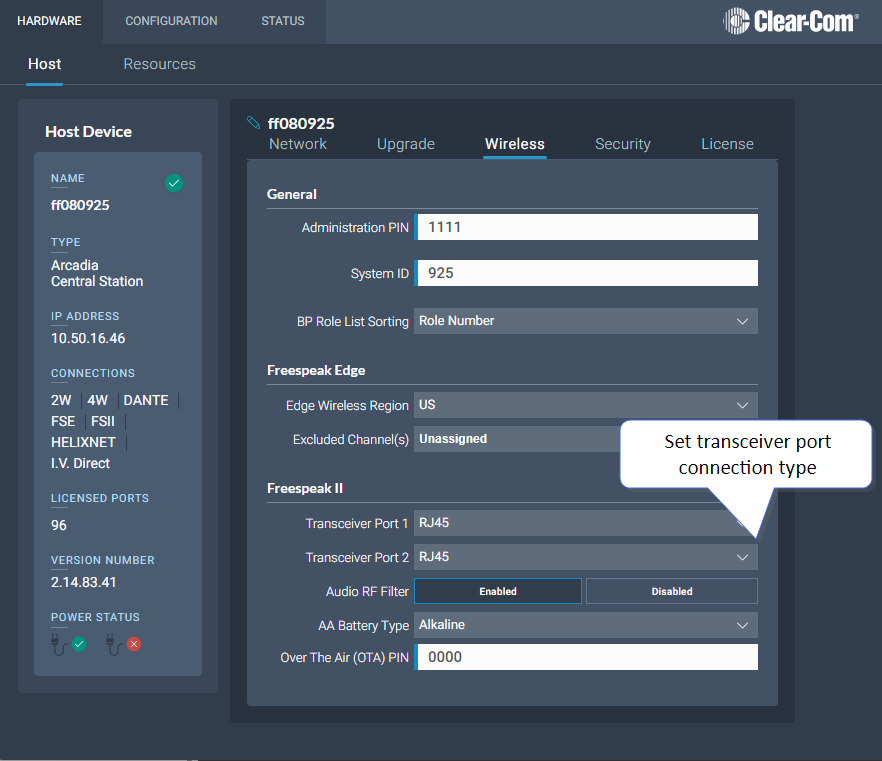Switch to the Network tab
The width and height of the screenshot is (882, 761).
(x=298, y=144)
